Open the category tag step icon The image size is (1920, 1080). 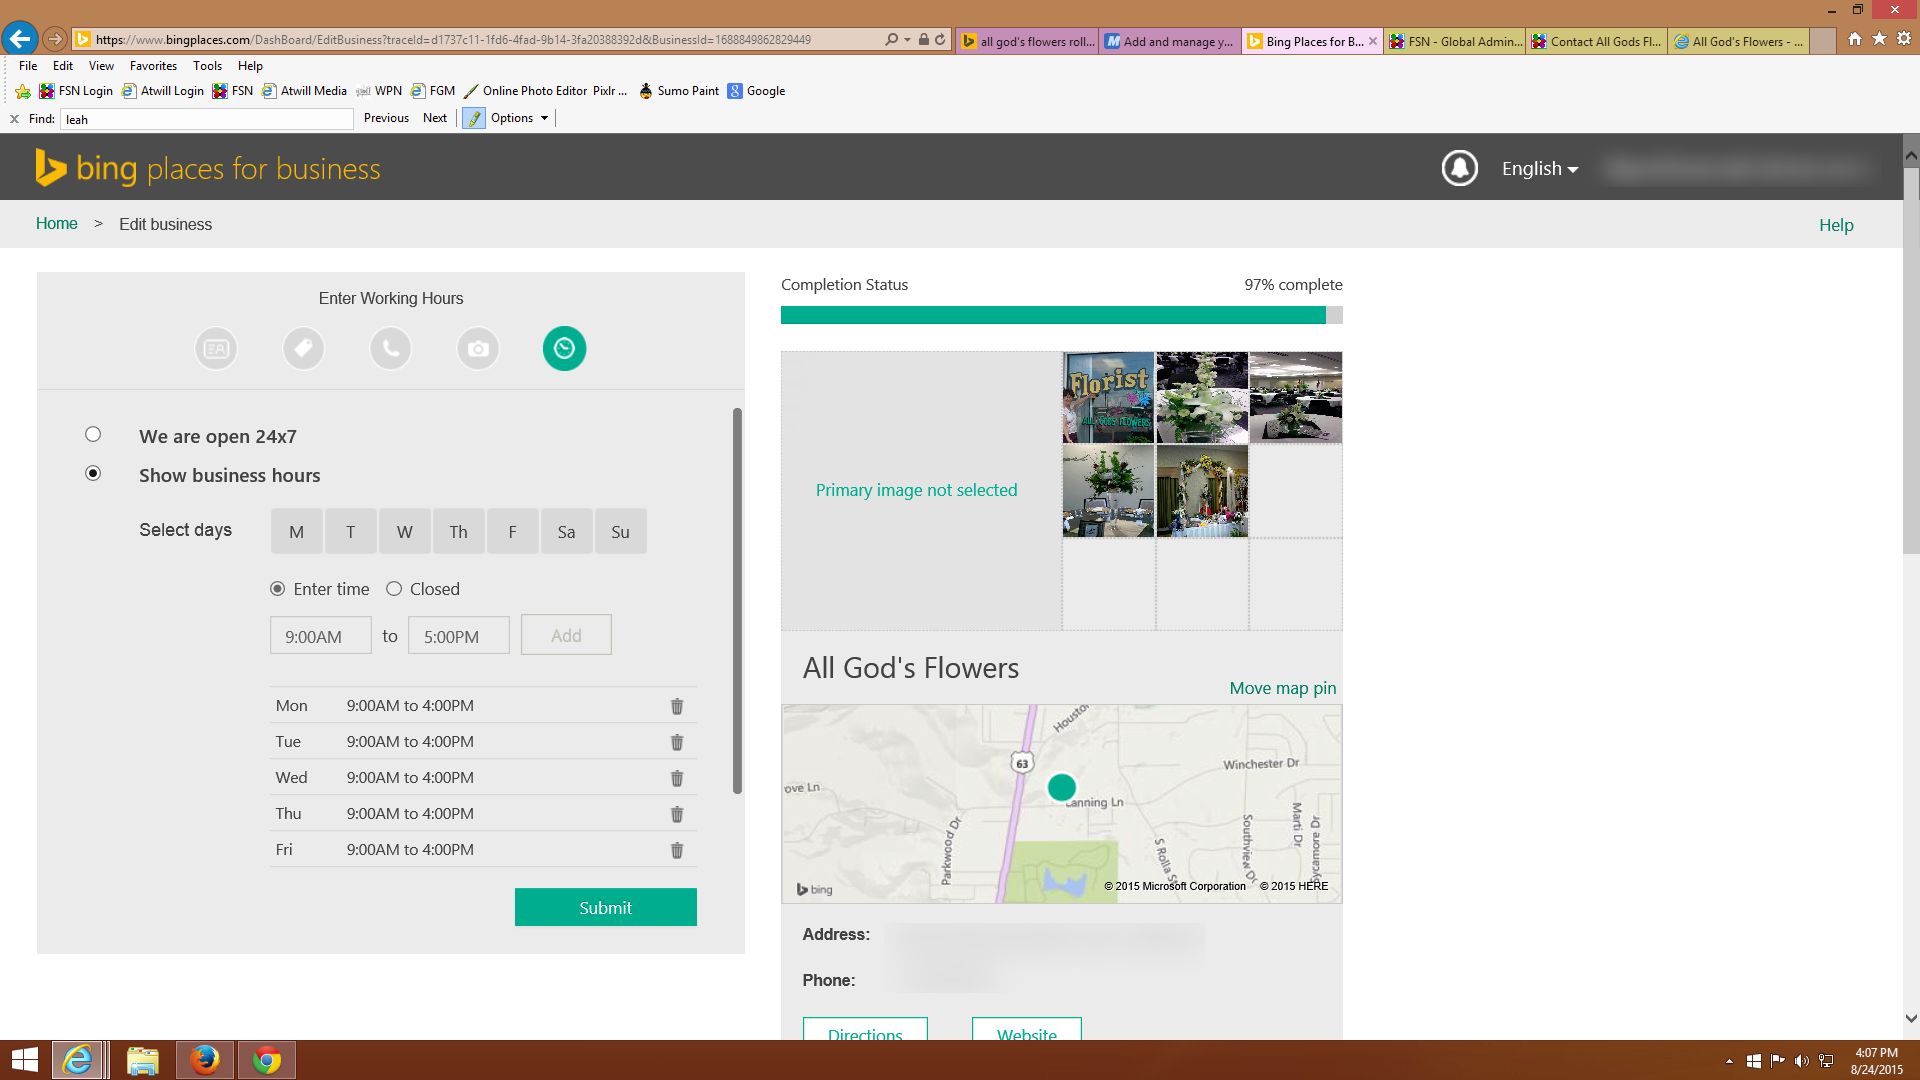coord(304,348)
